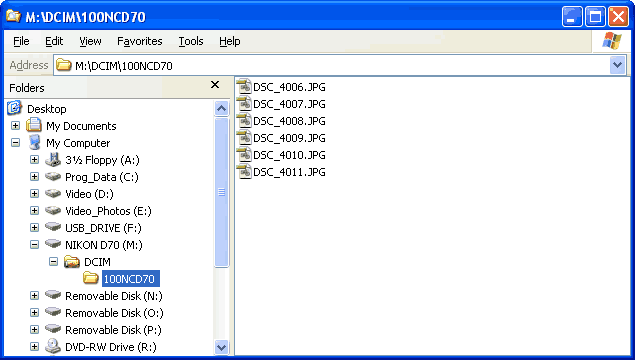The height and width of the screenshot is (360, 635).
Task: Click the My Computer icon
Action: pos(35,143)
